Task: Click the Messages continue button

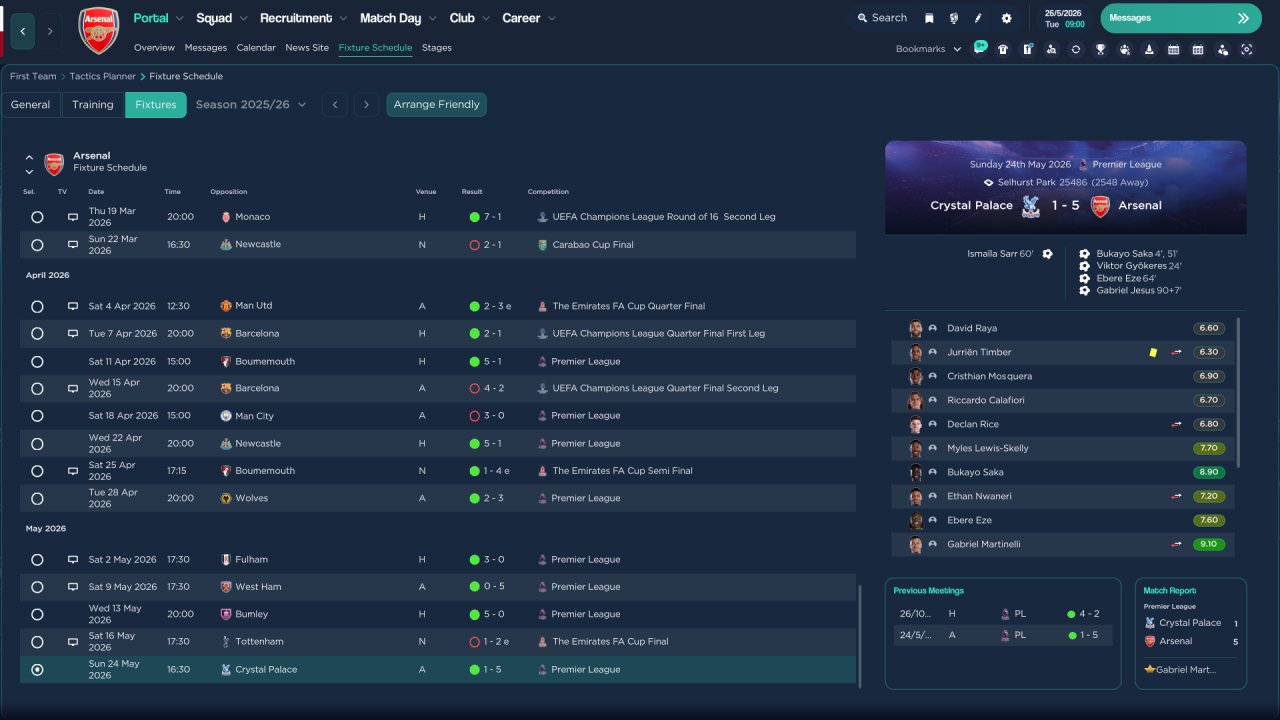Action: [1182, 18]
